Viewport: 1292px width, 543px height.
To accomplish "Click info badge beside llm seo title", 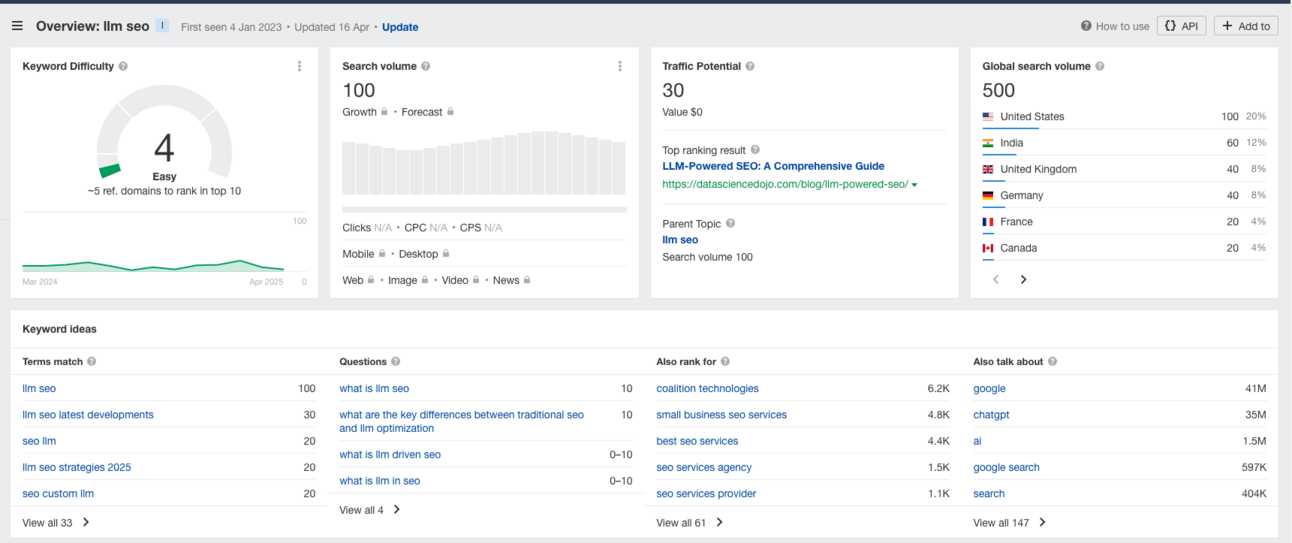I will [163, 26].
